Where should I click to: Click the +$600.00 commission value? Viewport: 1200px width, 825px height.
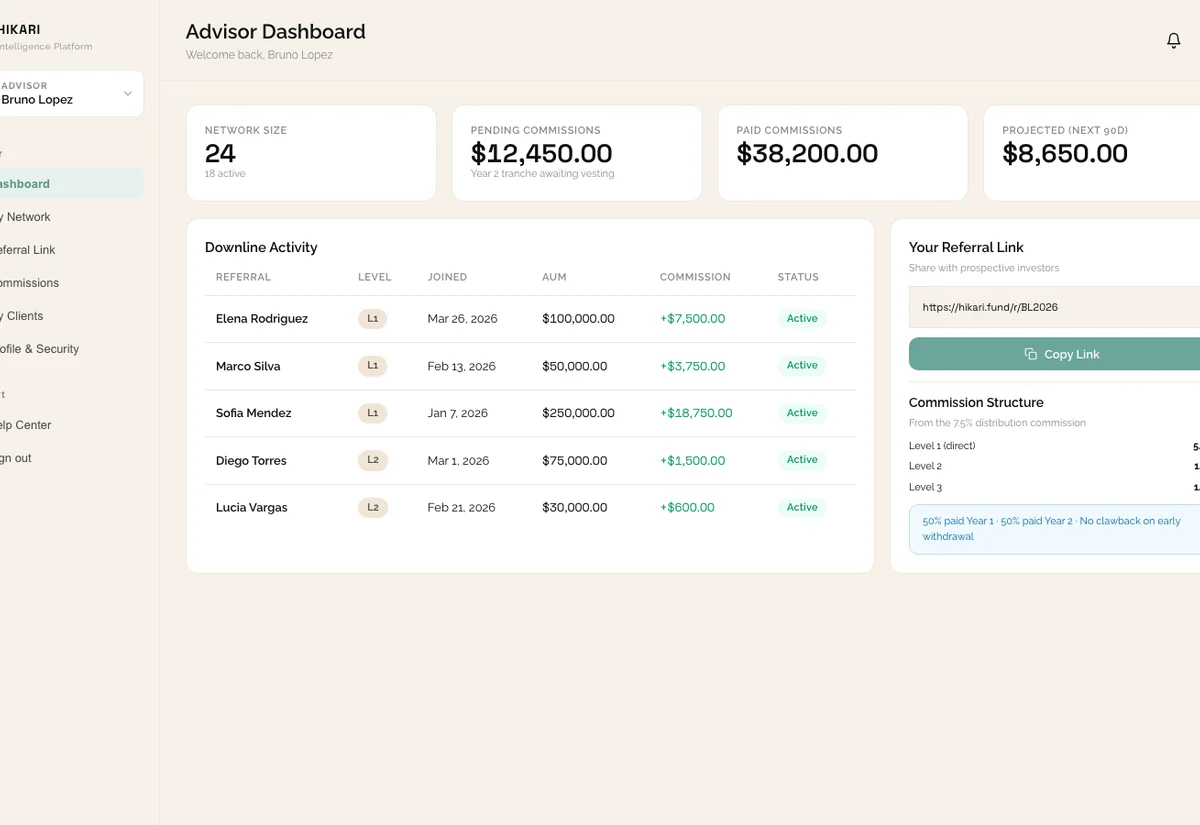click(x=687, y=508)
